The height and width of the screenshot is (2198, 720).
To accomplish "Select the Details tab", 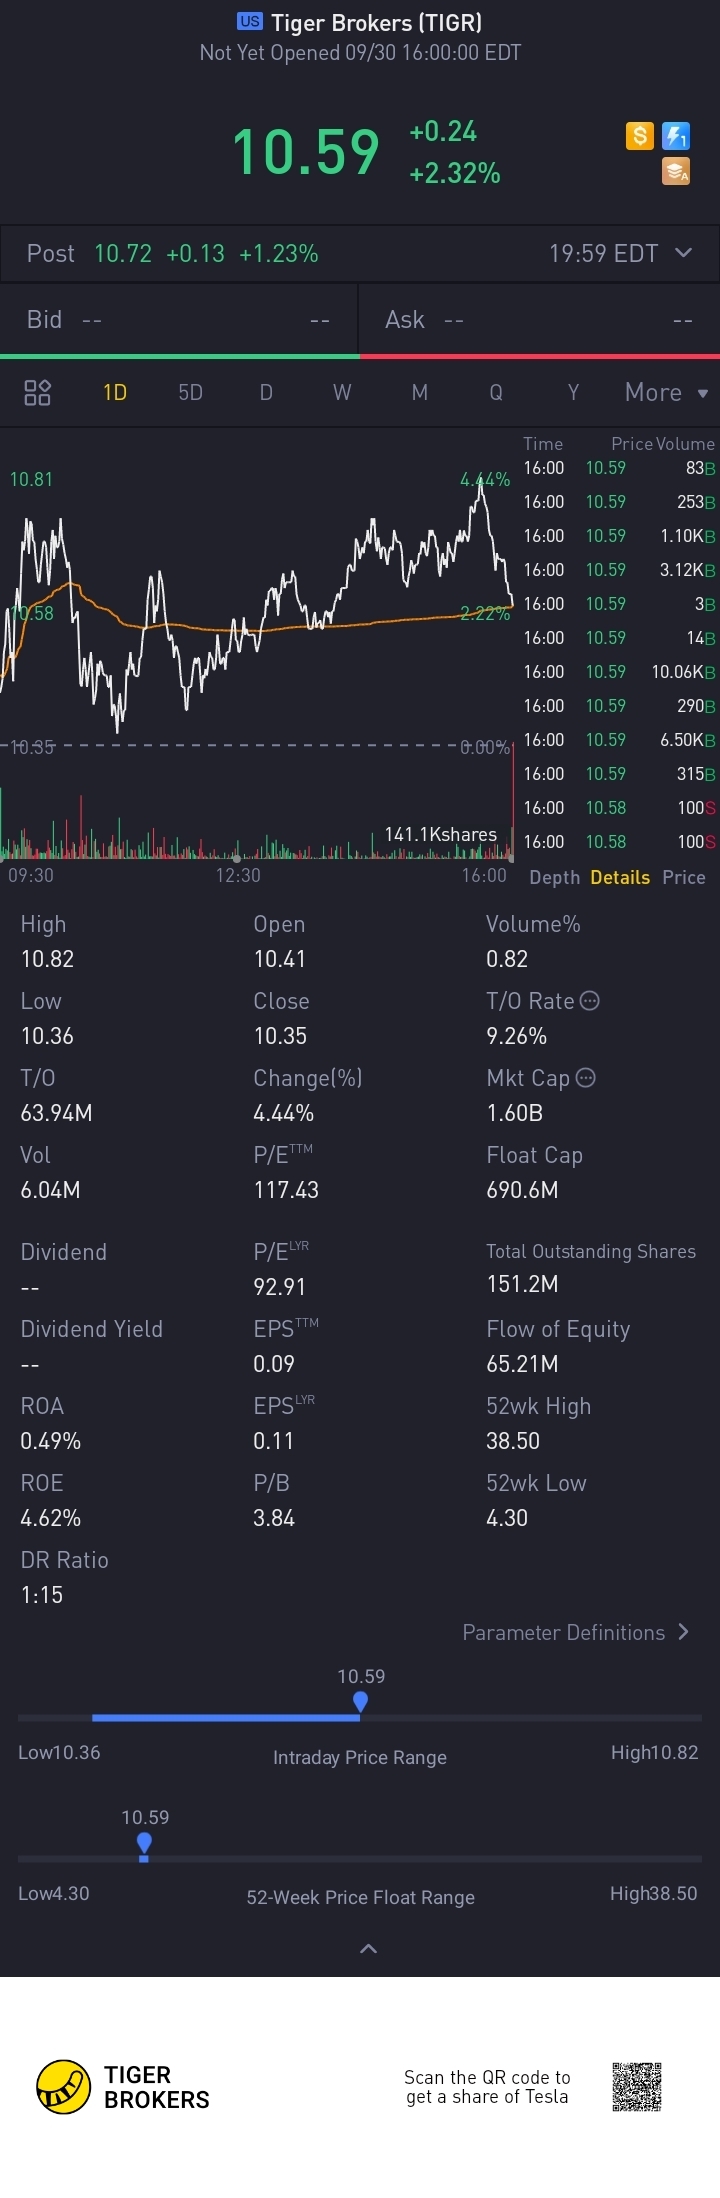I will pyautogui.click(x=620, y=877).
